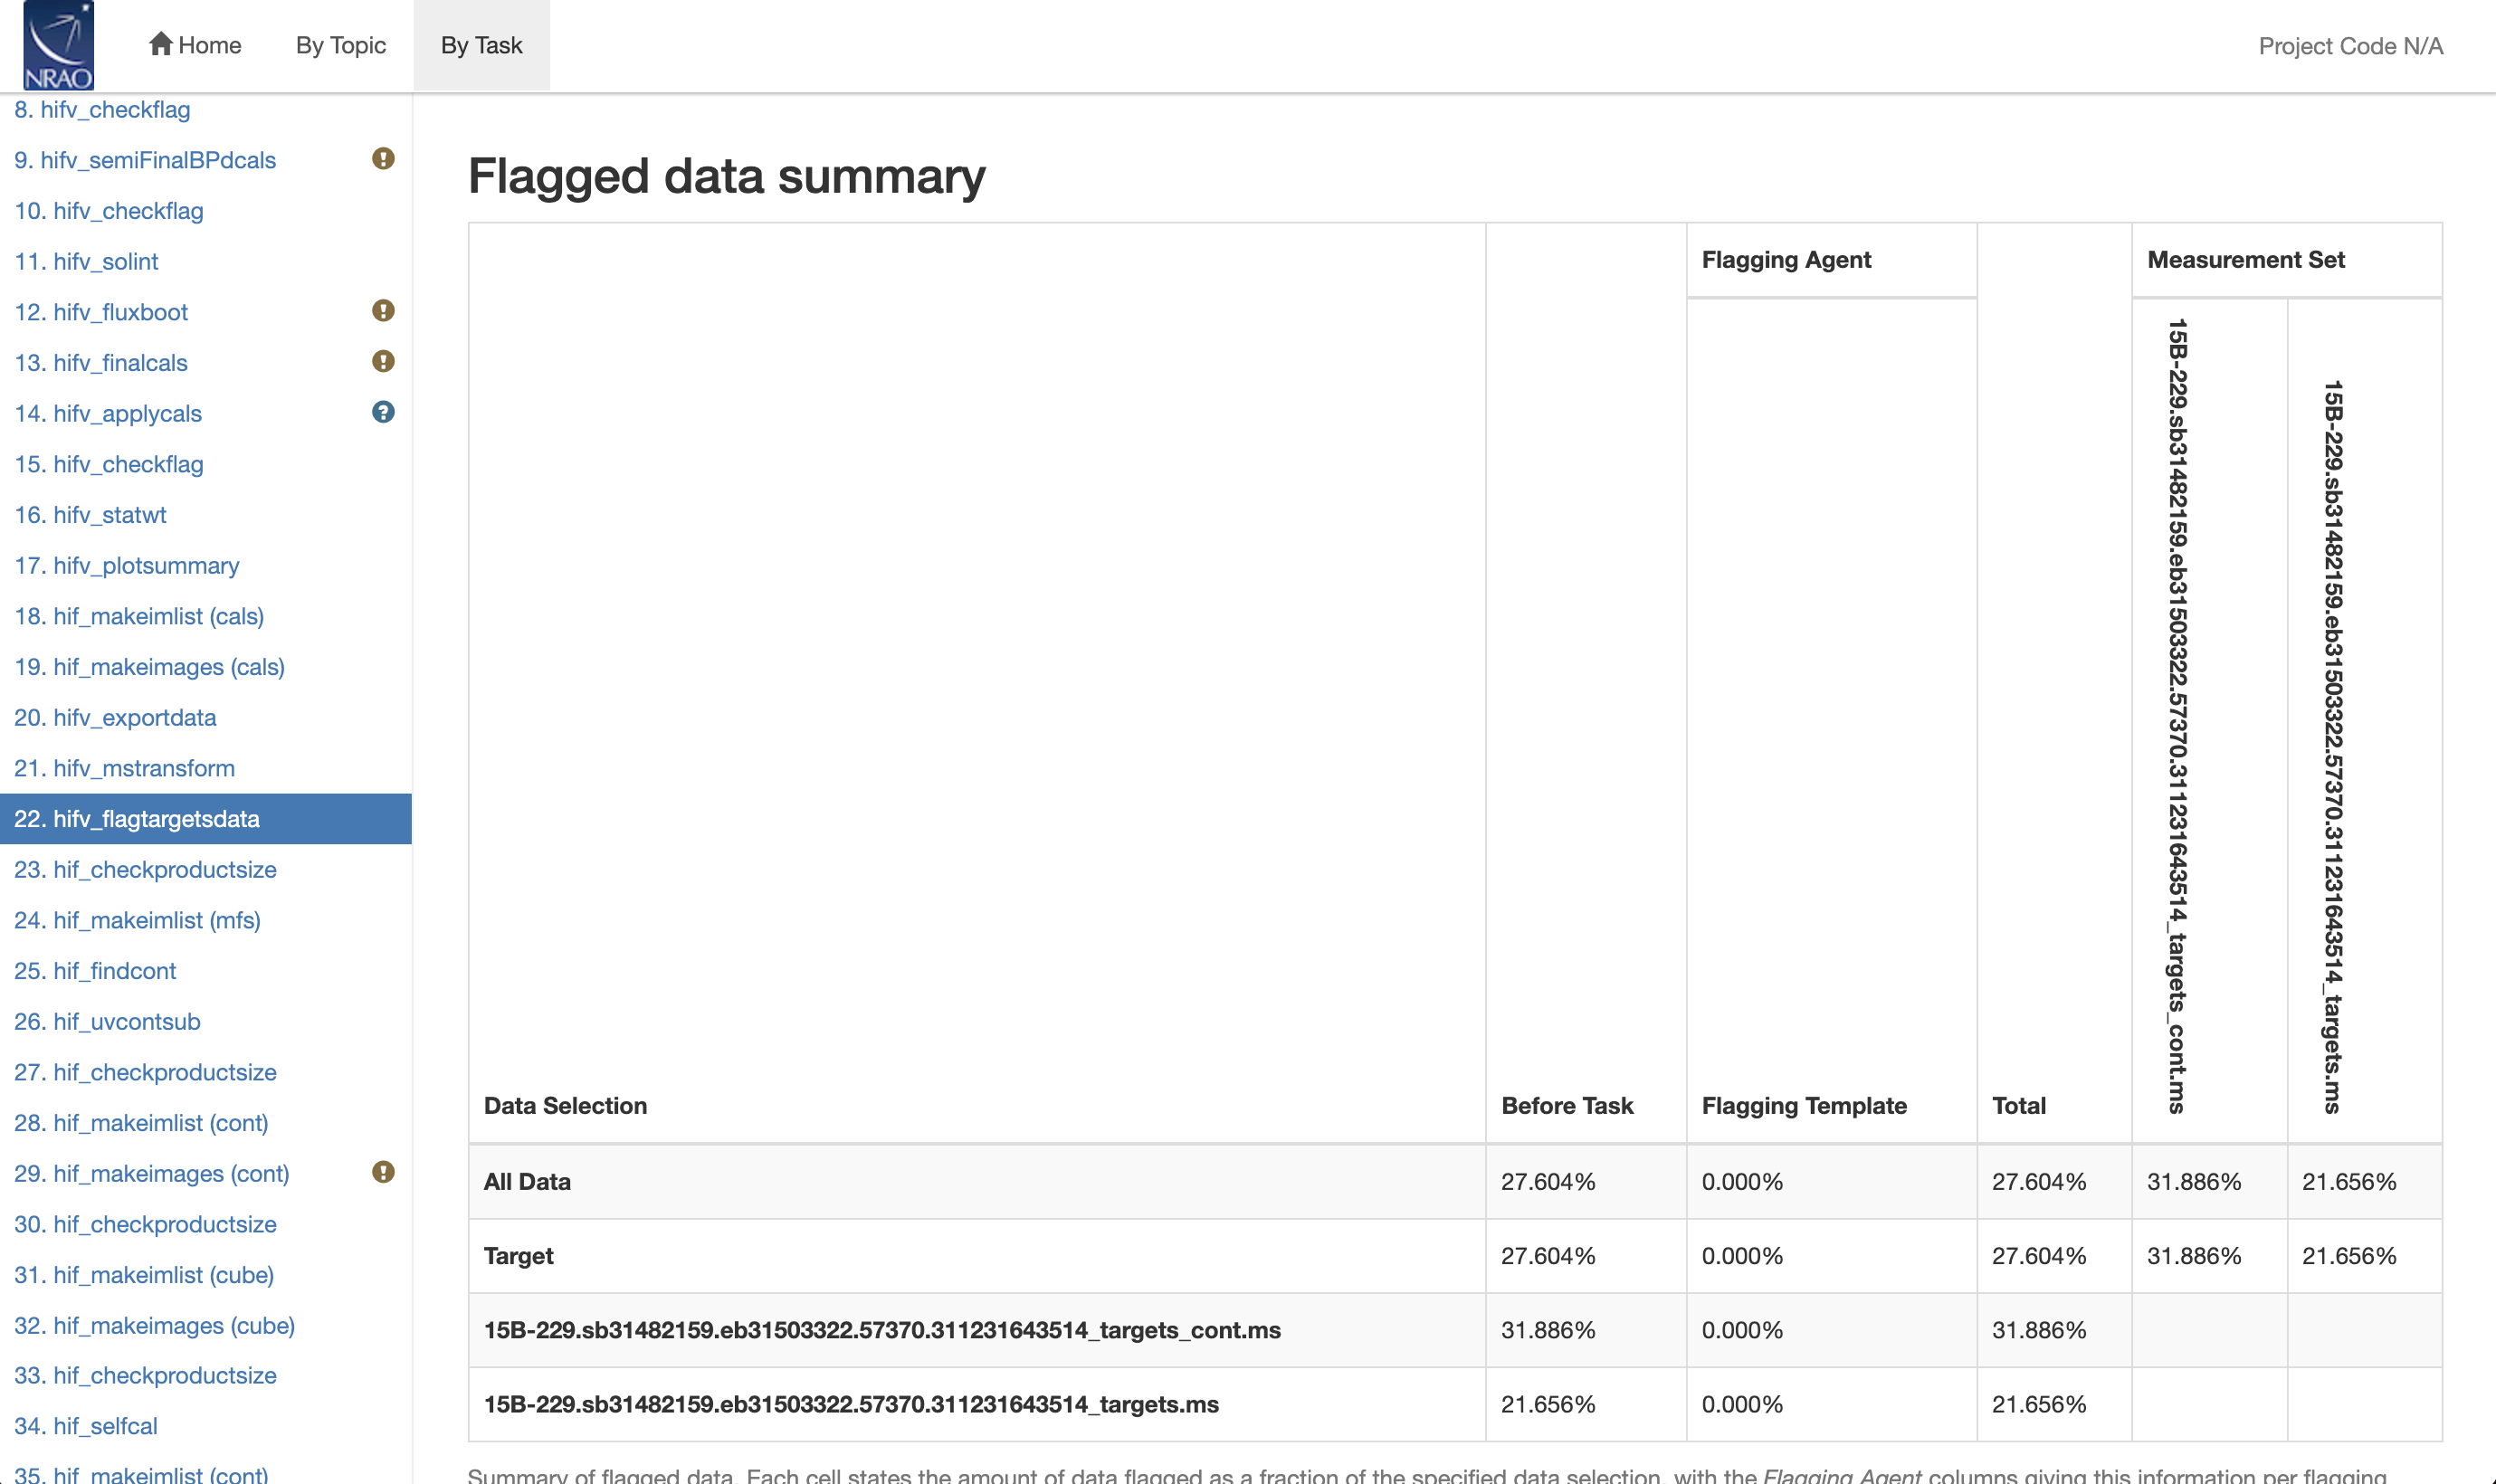Open task 32. hif_makeimages (cube)
The width and height of the screenshot is (2496, 1484).
pyautogui.click(x=155, y=1326)
